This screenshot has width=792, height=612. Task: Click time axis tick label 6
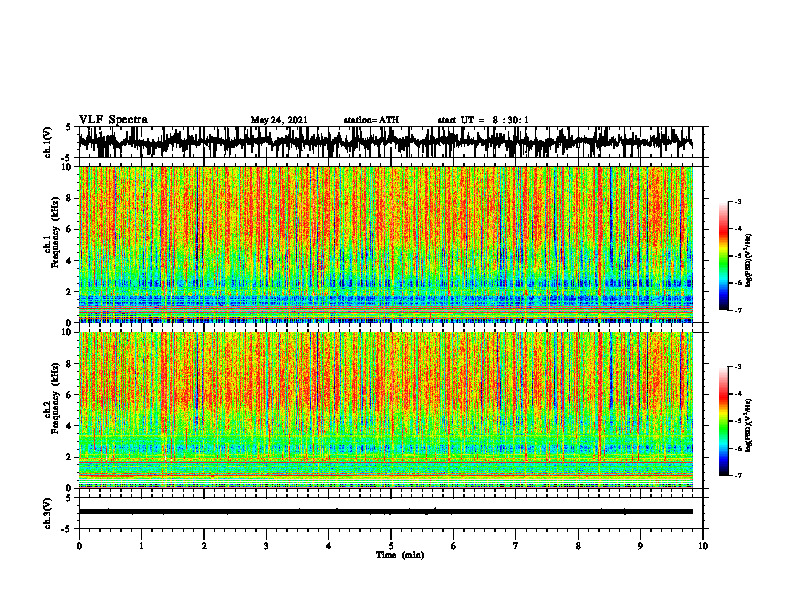click(x=454, y=546)
